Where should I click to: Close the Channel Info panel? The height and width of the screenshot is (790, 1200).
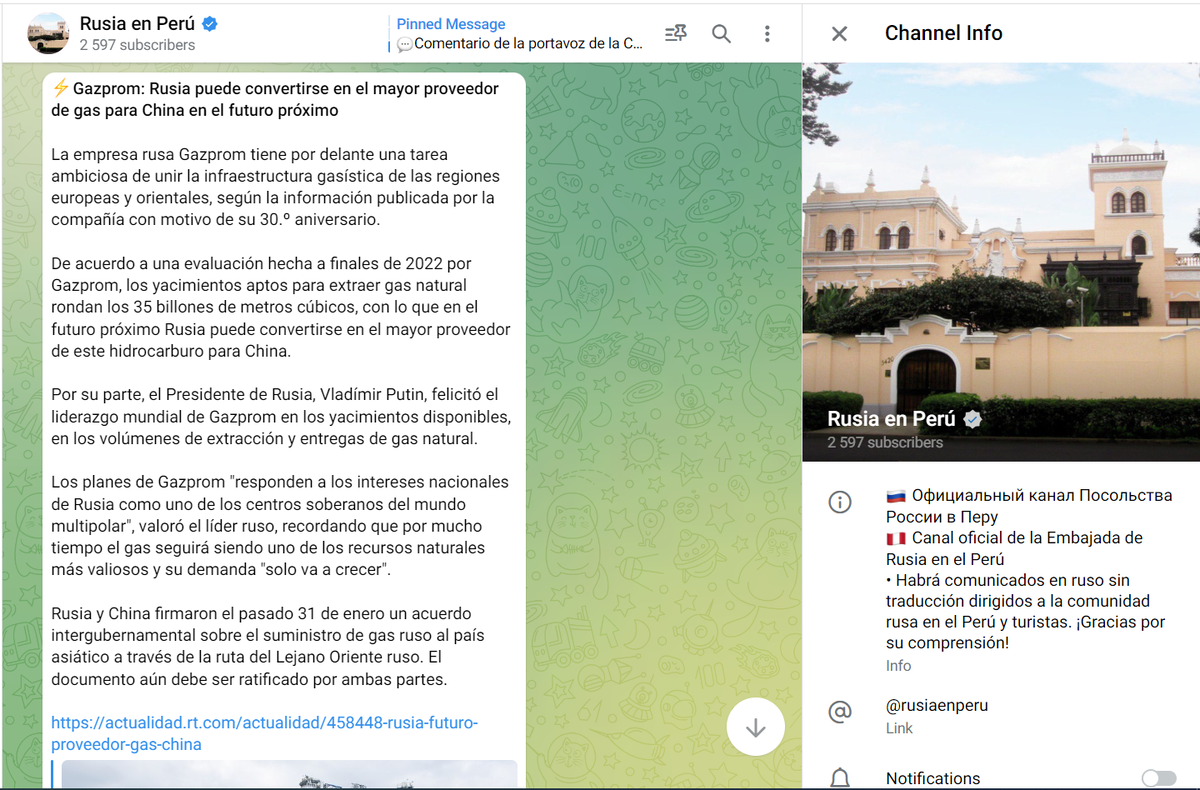pos(839,34)
